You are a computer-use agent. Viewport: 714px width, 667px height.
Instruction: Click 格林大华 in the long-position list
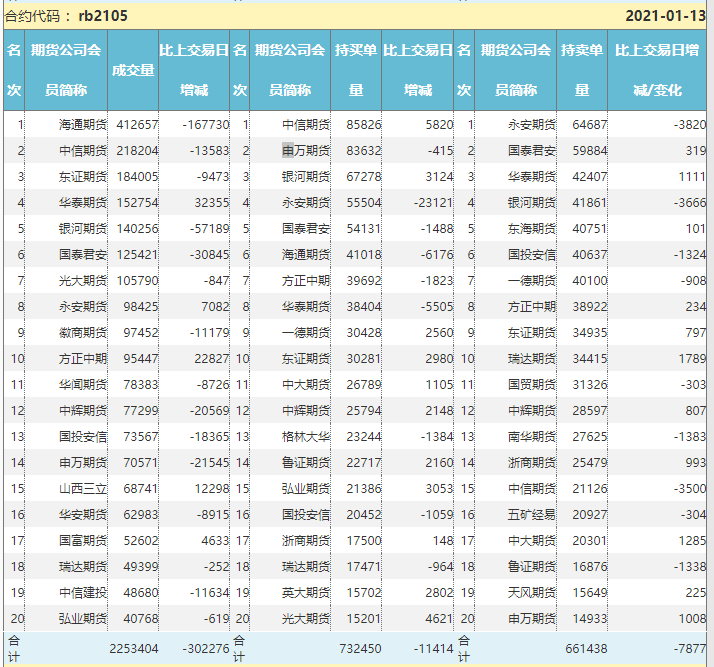[x=306, y=437]
